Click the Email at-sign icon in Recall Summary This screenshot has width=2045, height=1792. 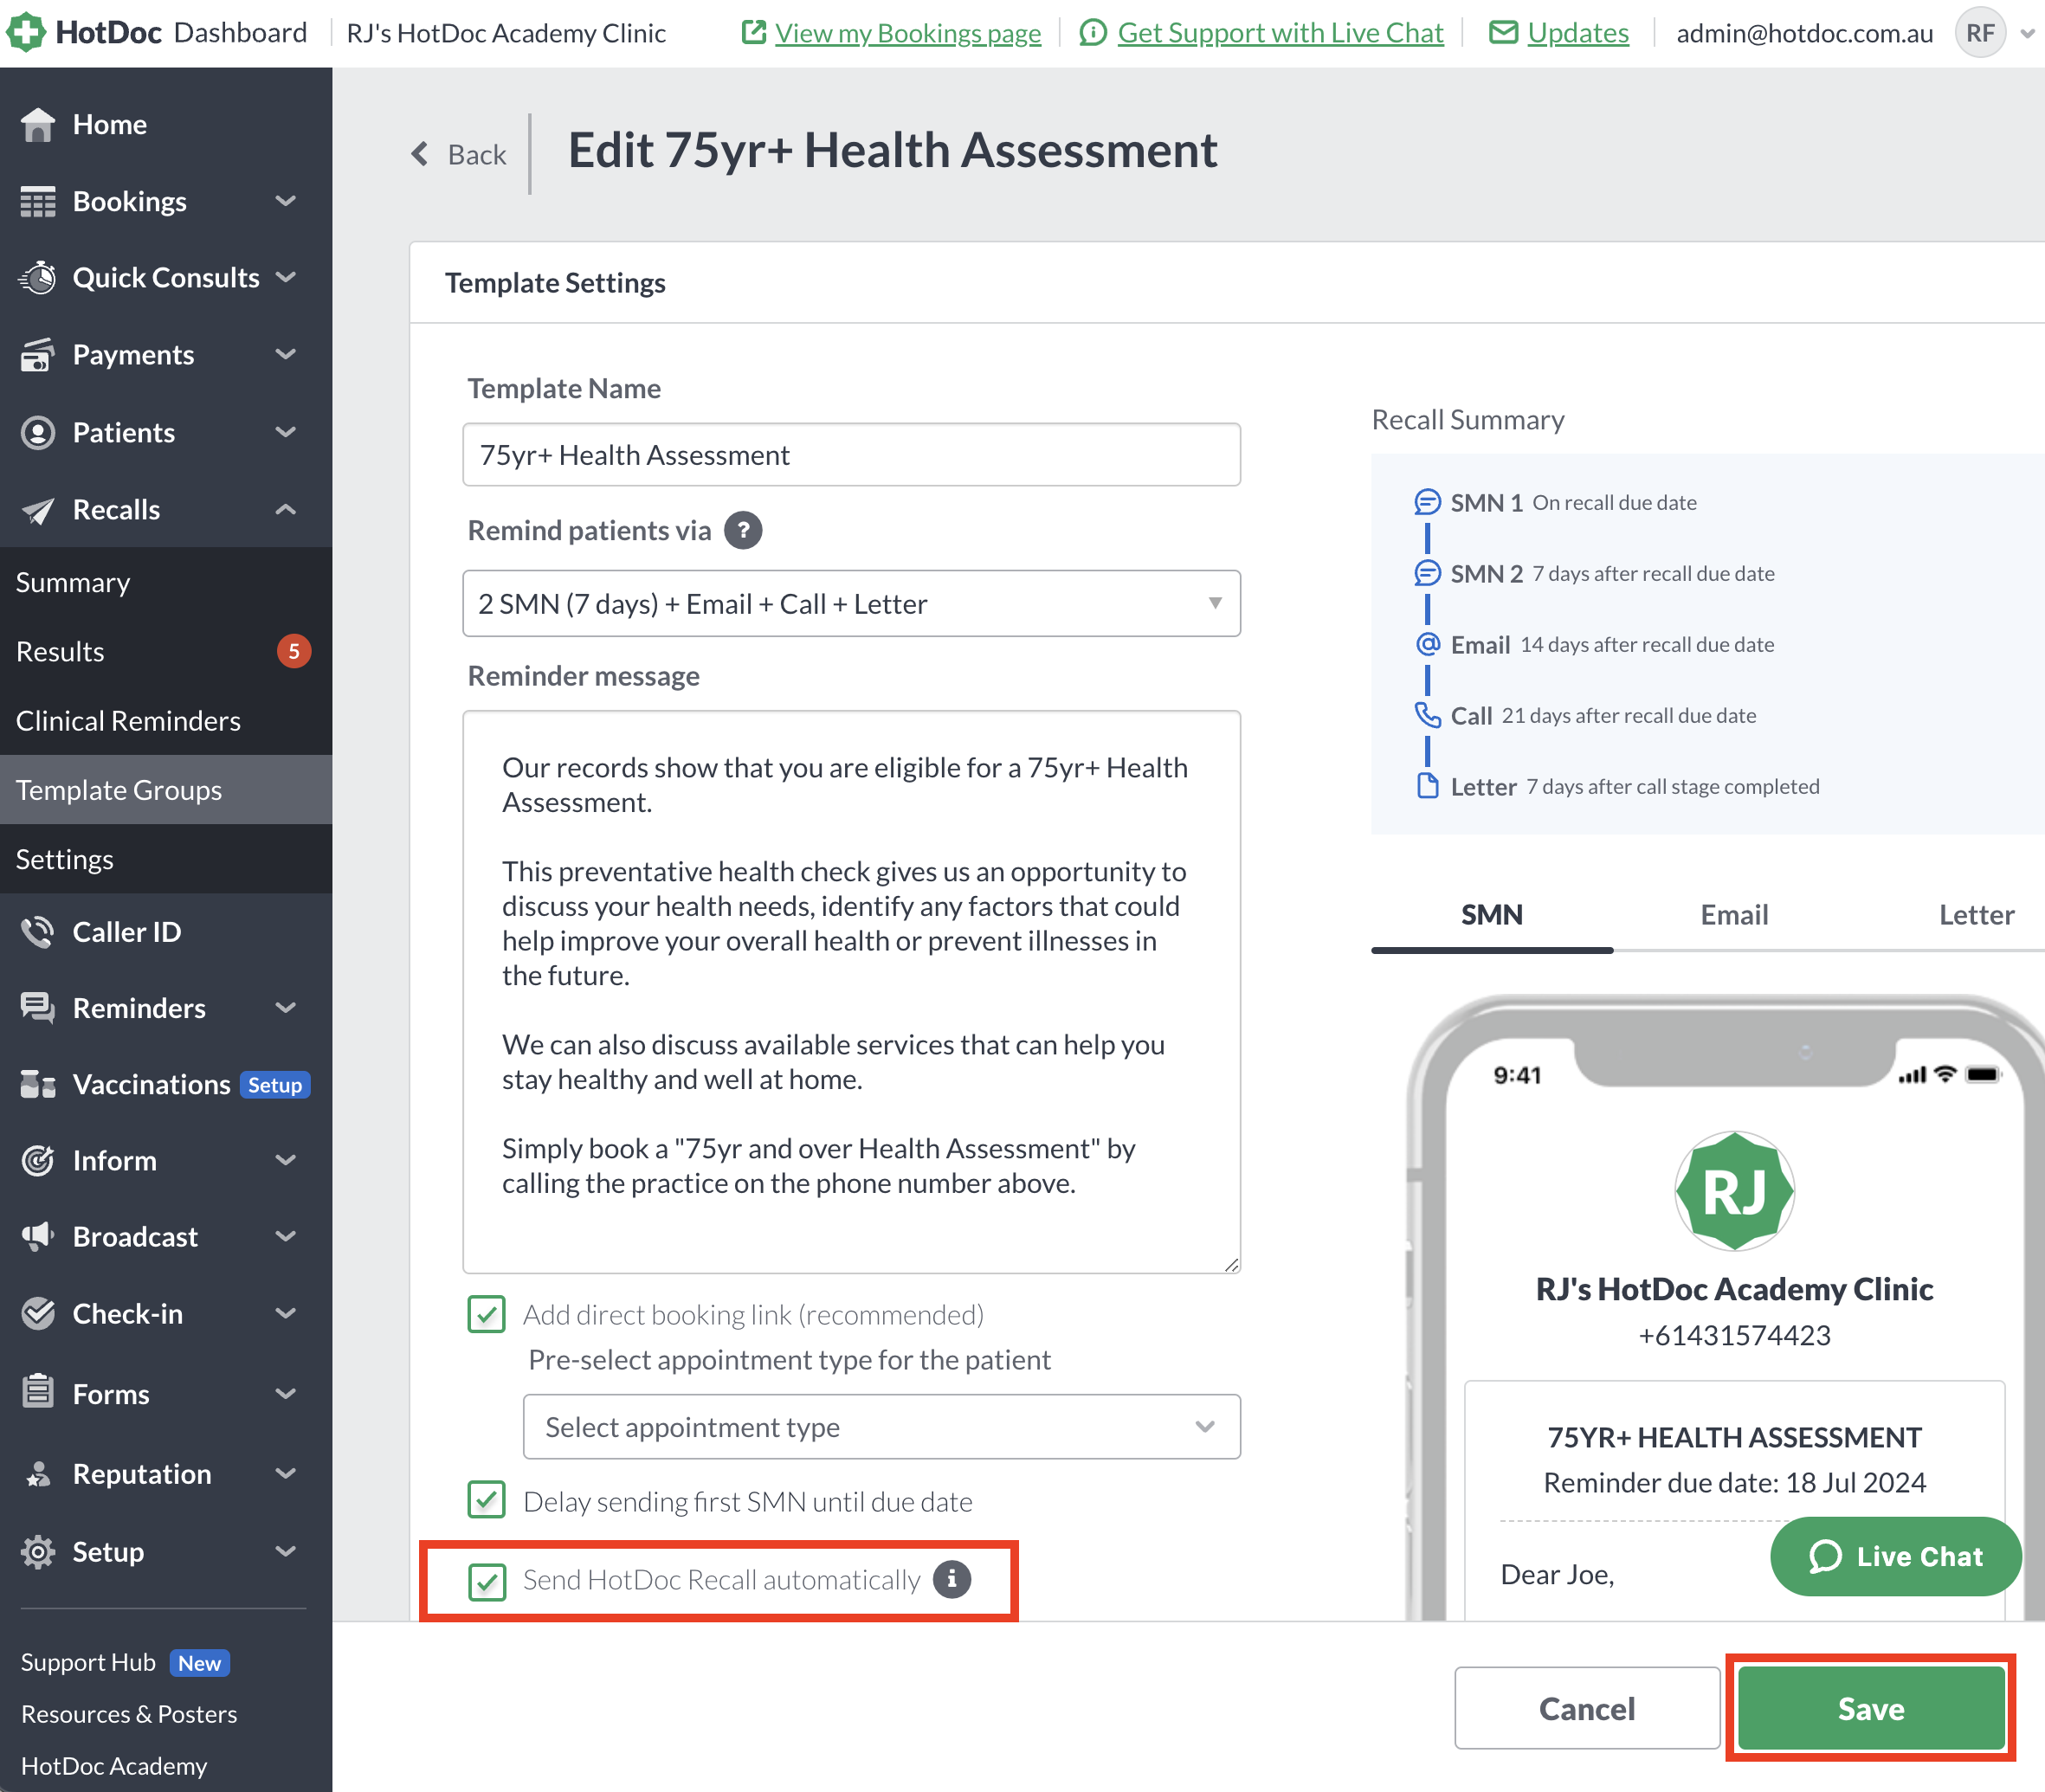[x=1428, y=643]
